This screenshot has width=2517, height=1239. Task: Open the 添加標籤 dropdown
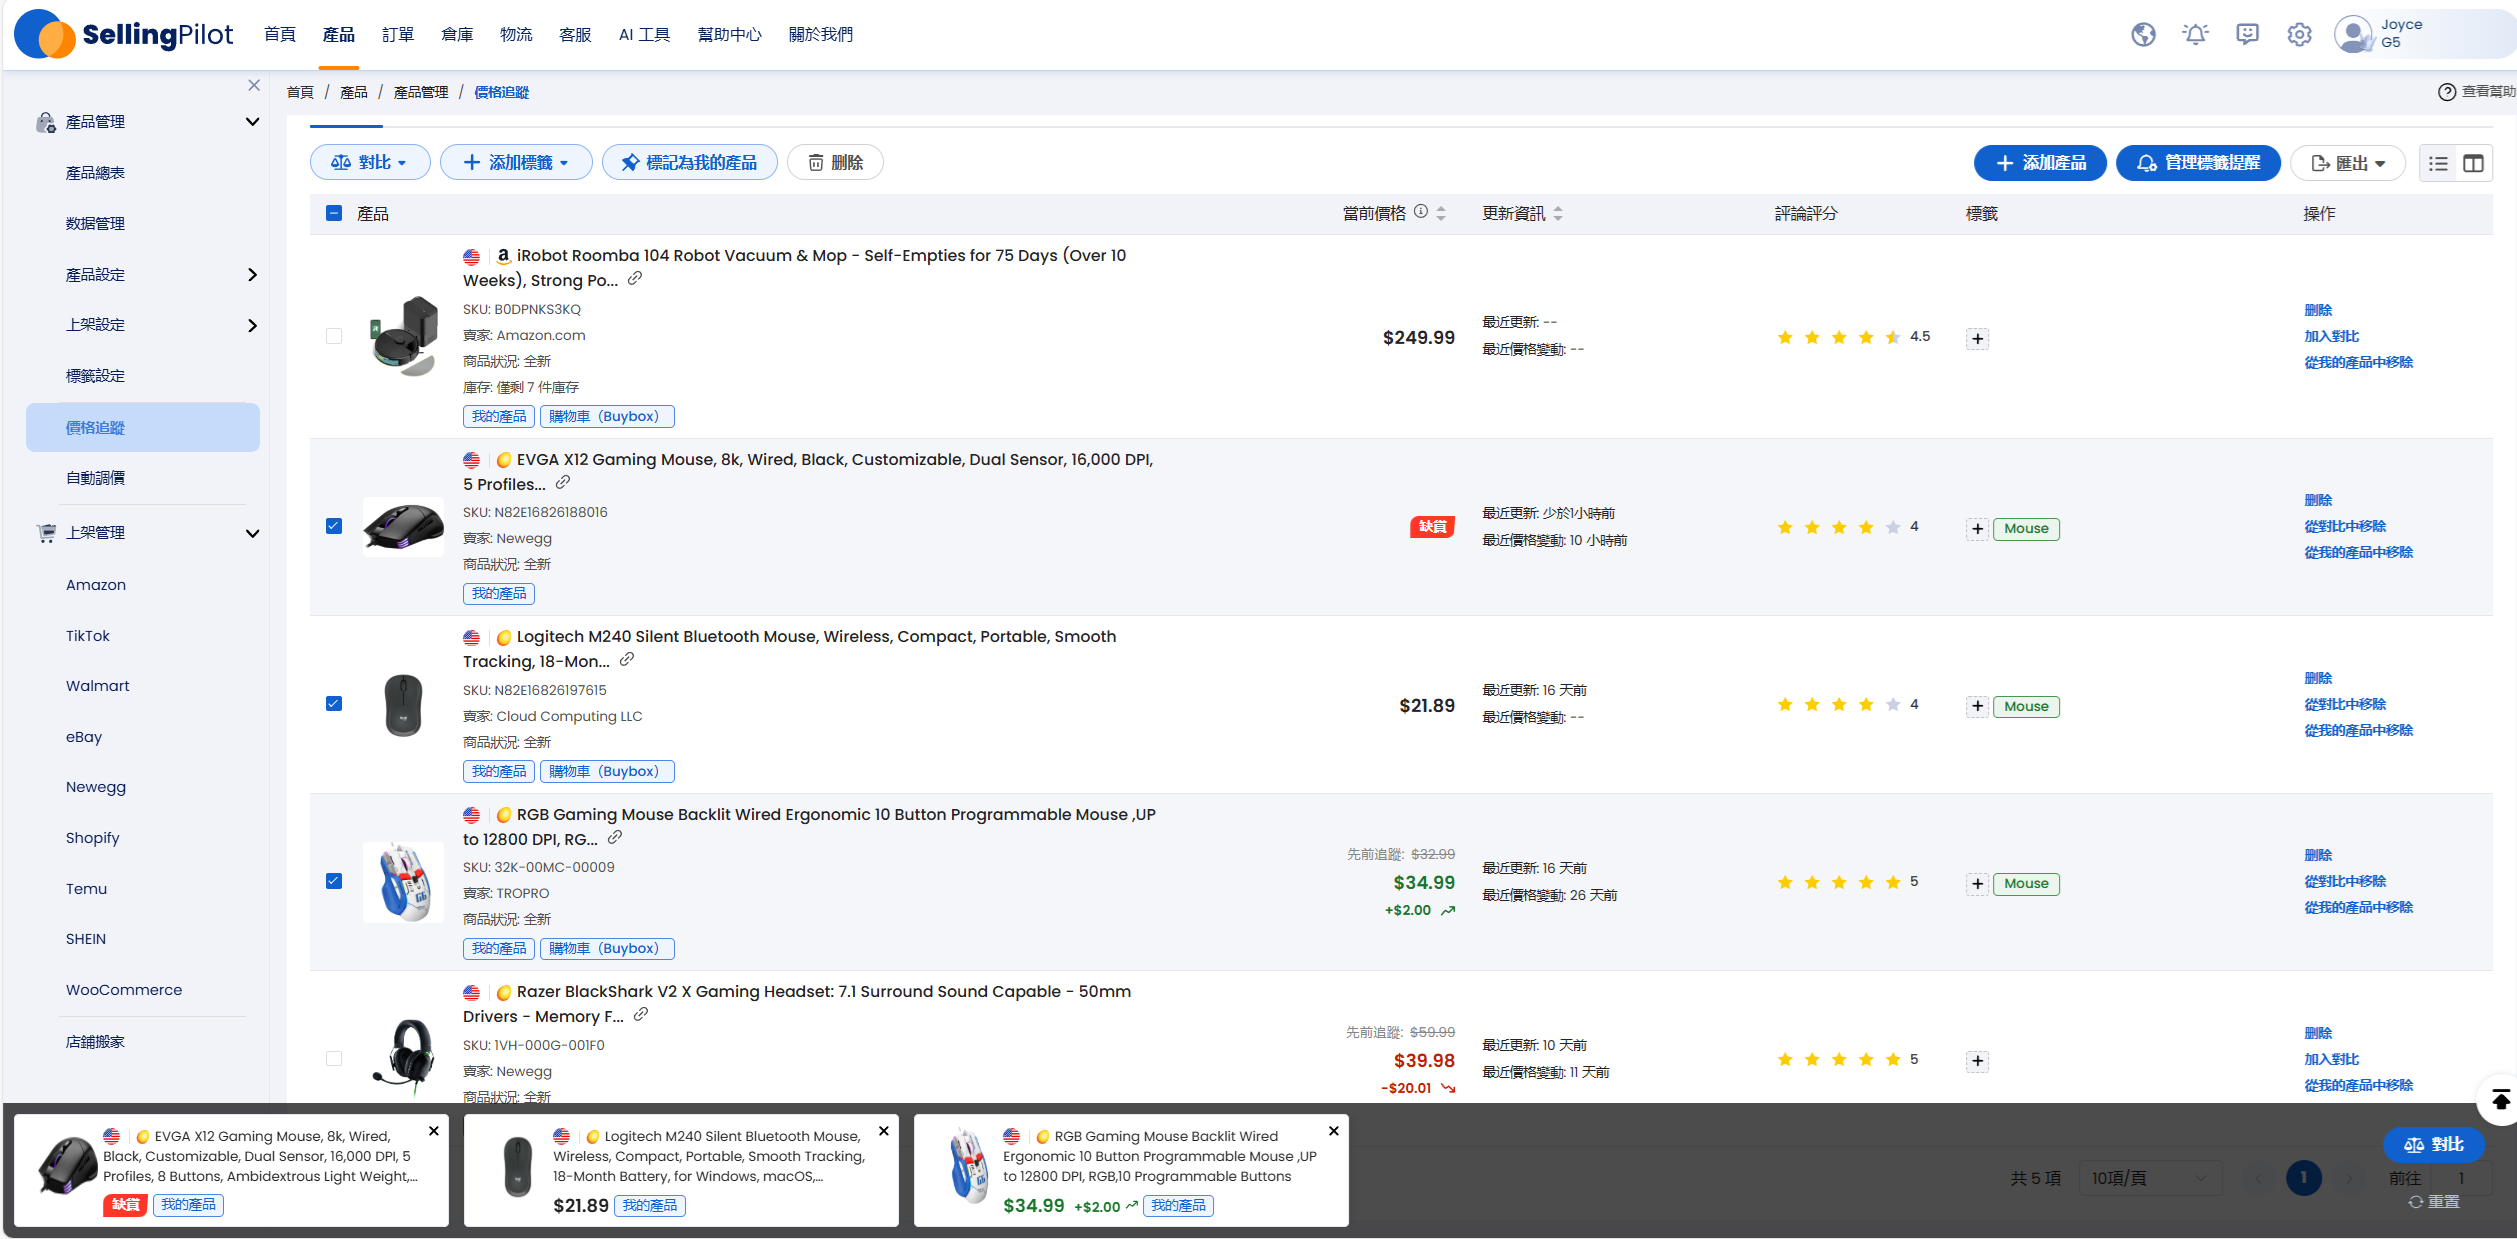(x=516, y=162)
